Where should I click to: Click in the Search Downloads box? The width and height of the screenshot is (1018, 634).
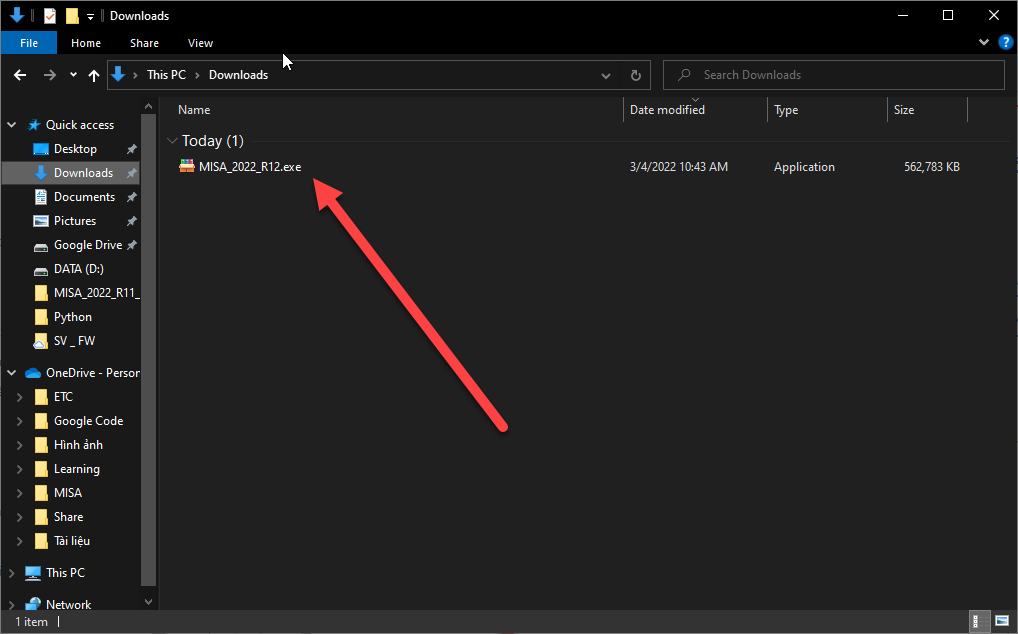[x=834, y=75]
